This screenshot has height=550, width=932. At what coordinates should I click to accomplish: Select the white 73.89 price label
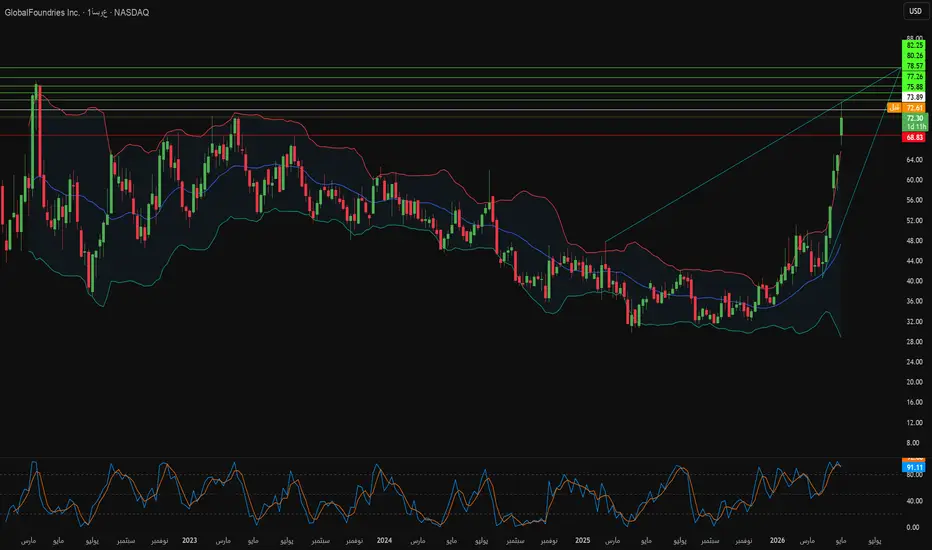pos(914,97)
